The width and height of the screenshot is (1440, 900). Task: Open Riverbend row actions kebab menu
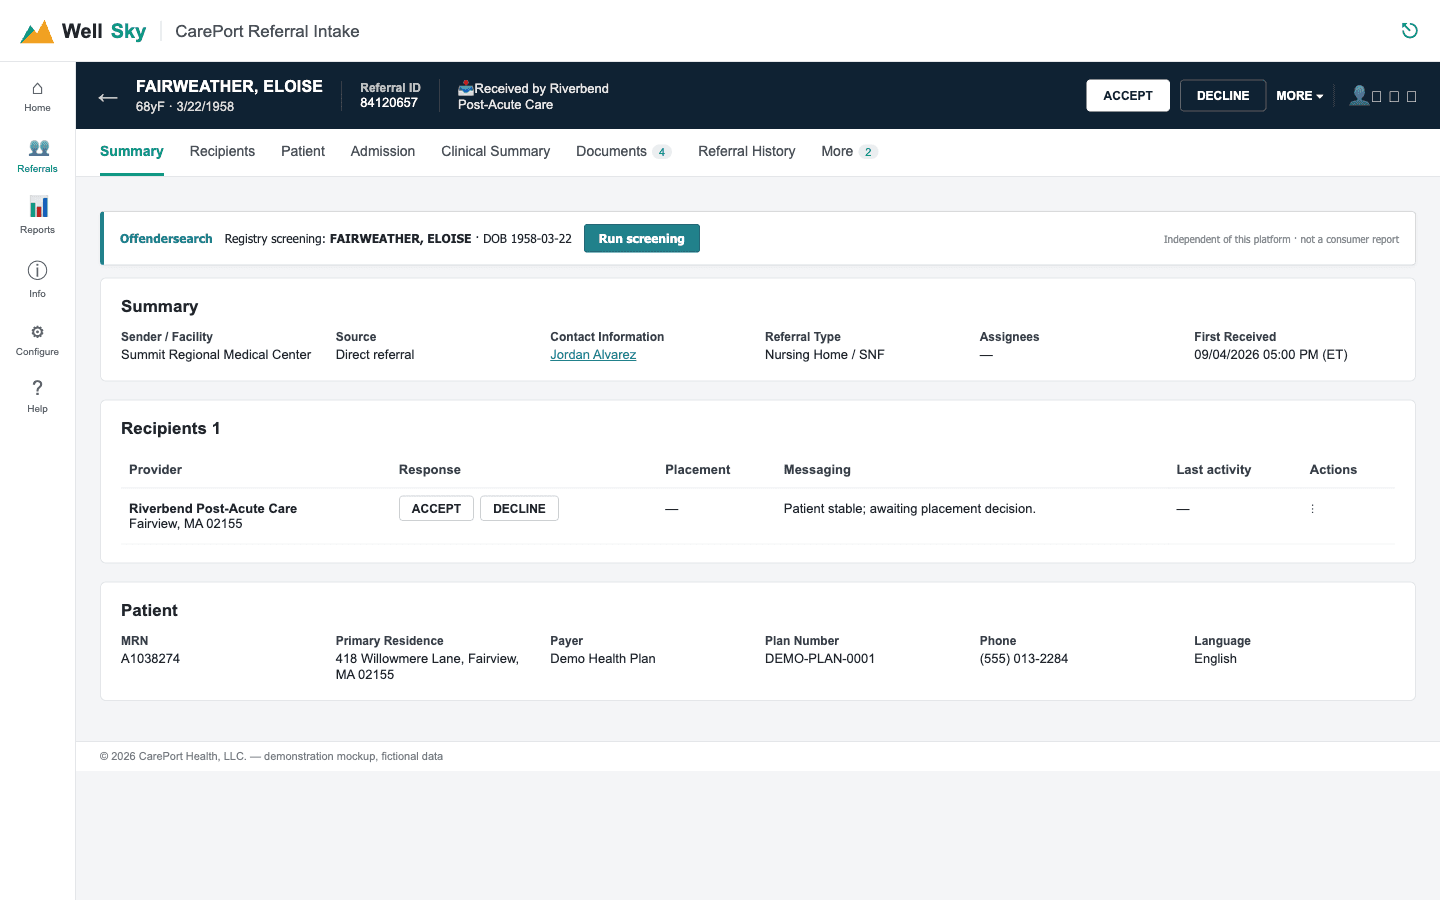1312,509
